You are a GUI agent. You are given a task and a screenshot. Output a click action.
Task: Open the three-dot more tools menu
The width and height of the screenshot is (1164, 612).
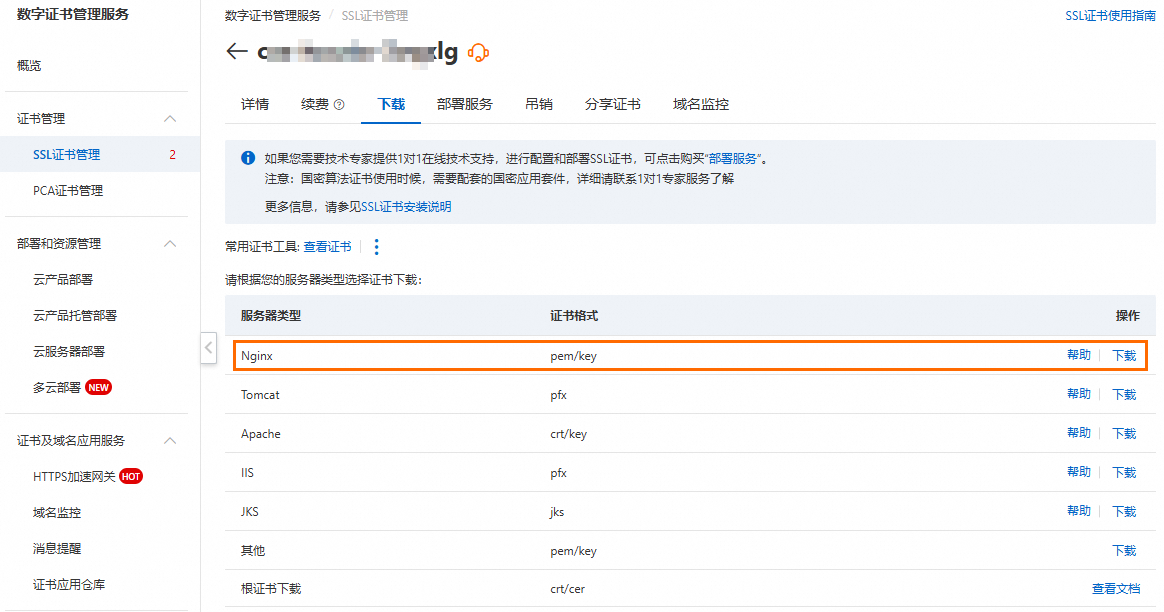click(376, 247)
